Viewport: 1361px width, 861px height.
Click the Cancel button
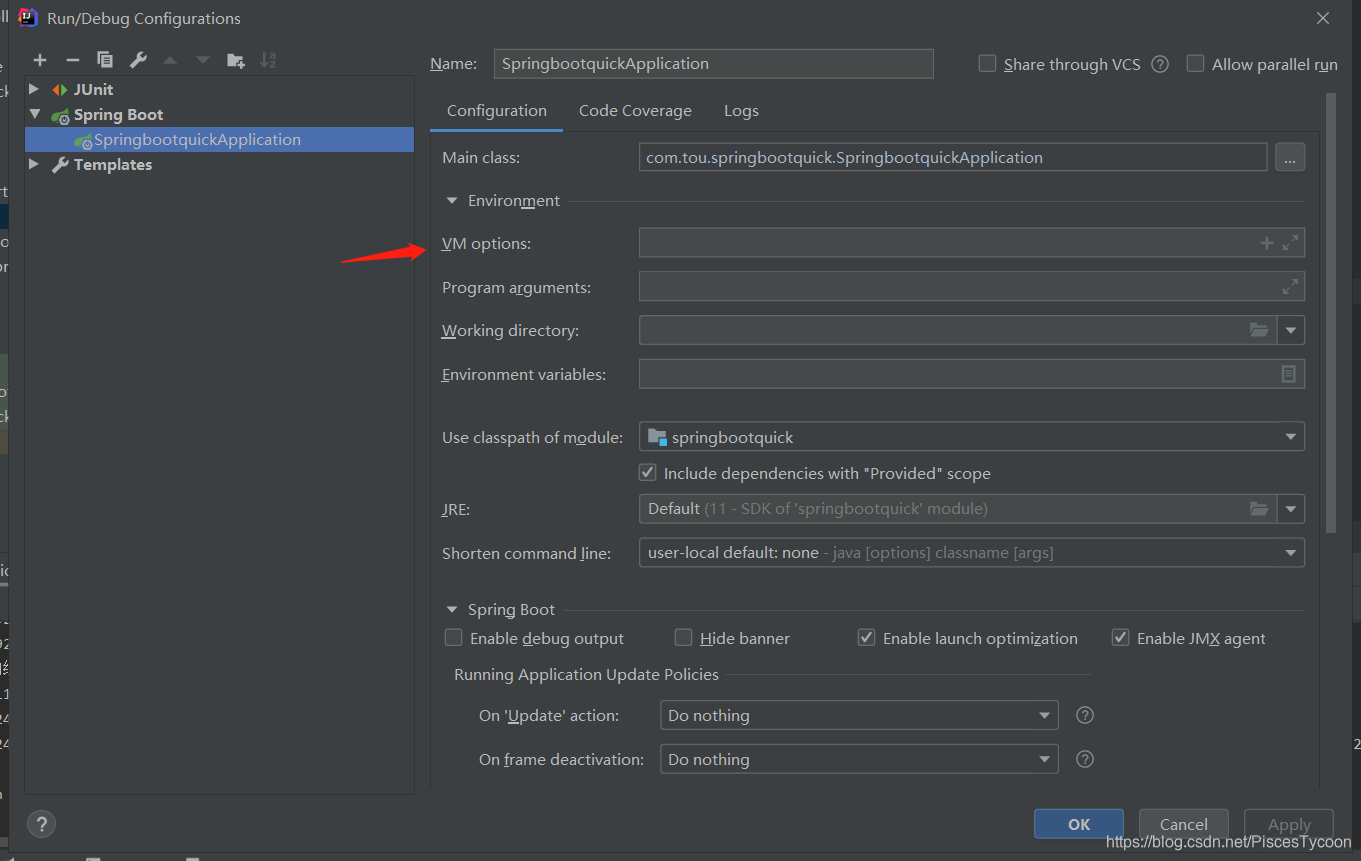(x=1184, y=824)
